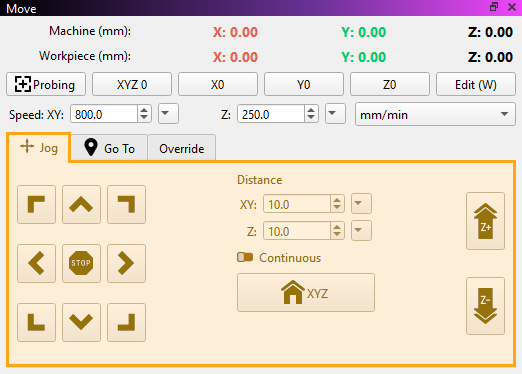Increase XY speed with spinner up arrow
This screenshot has width=522, height=374.
click(144, 110)
